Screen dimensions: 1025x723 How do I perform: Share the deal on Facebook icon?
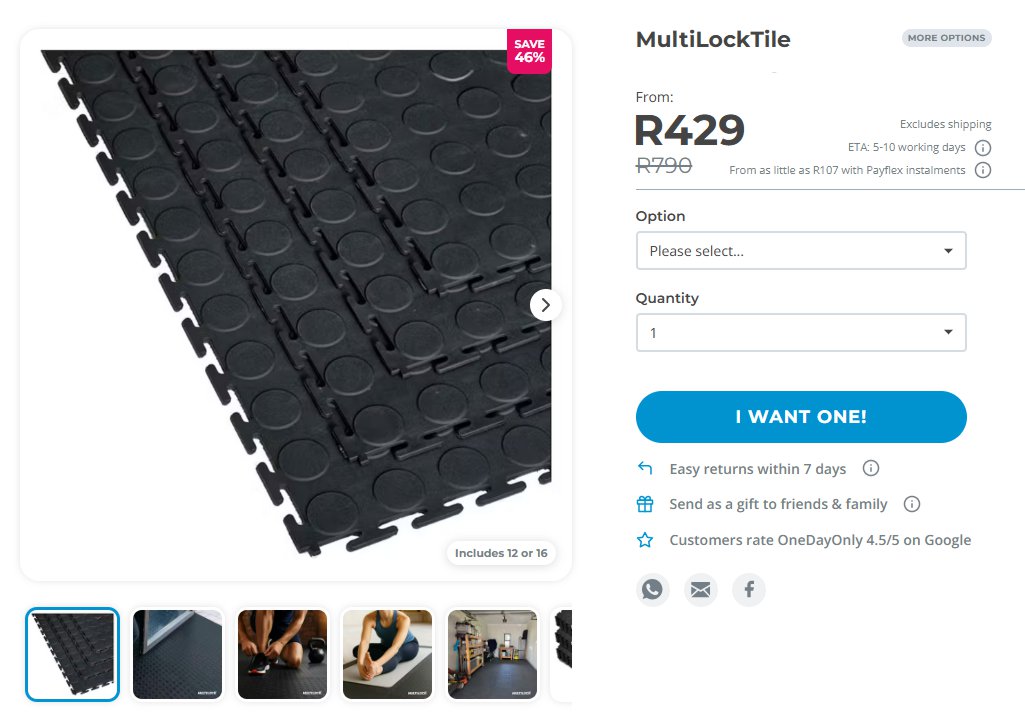click(x=749, y=590)
